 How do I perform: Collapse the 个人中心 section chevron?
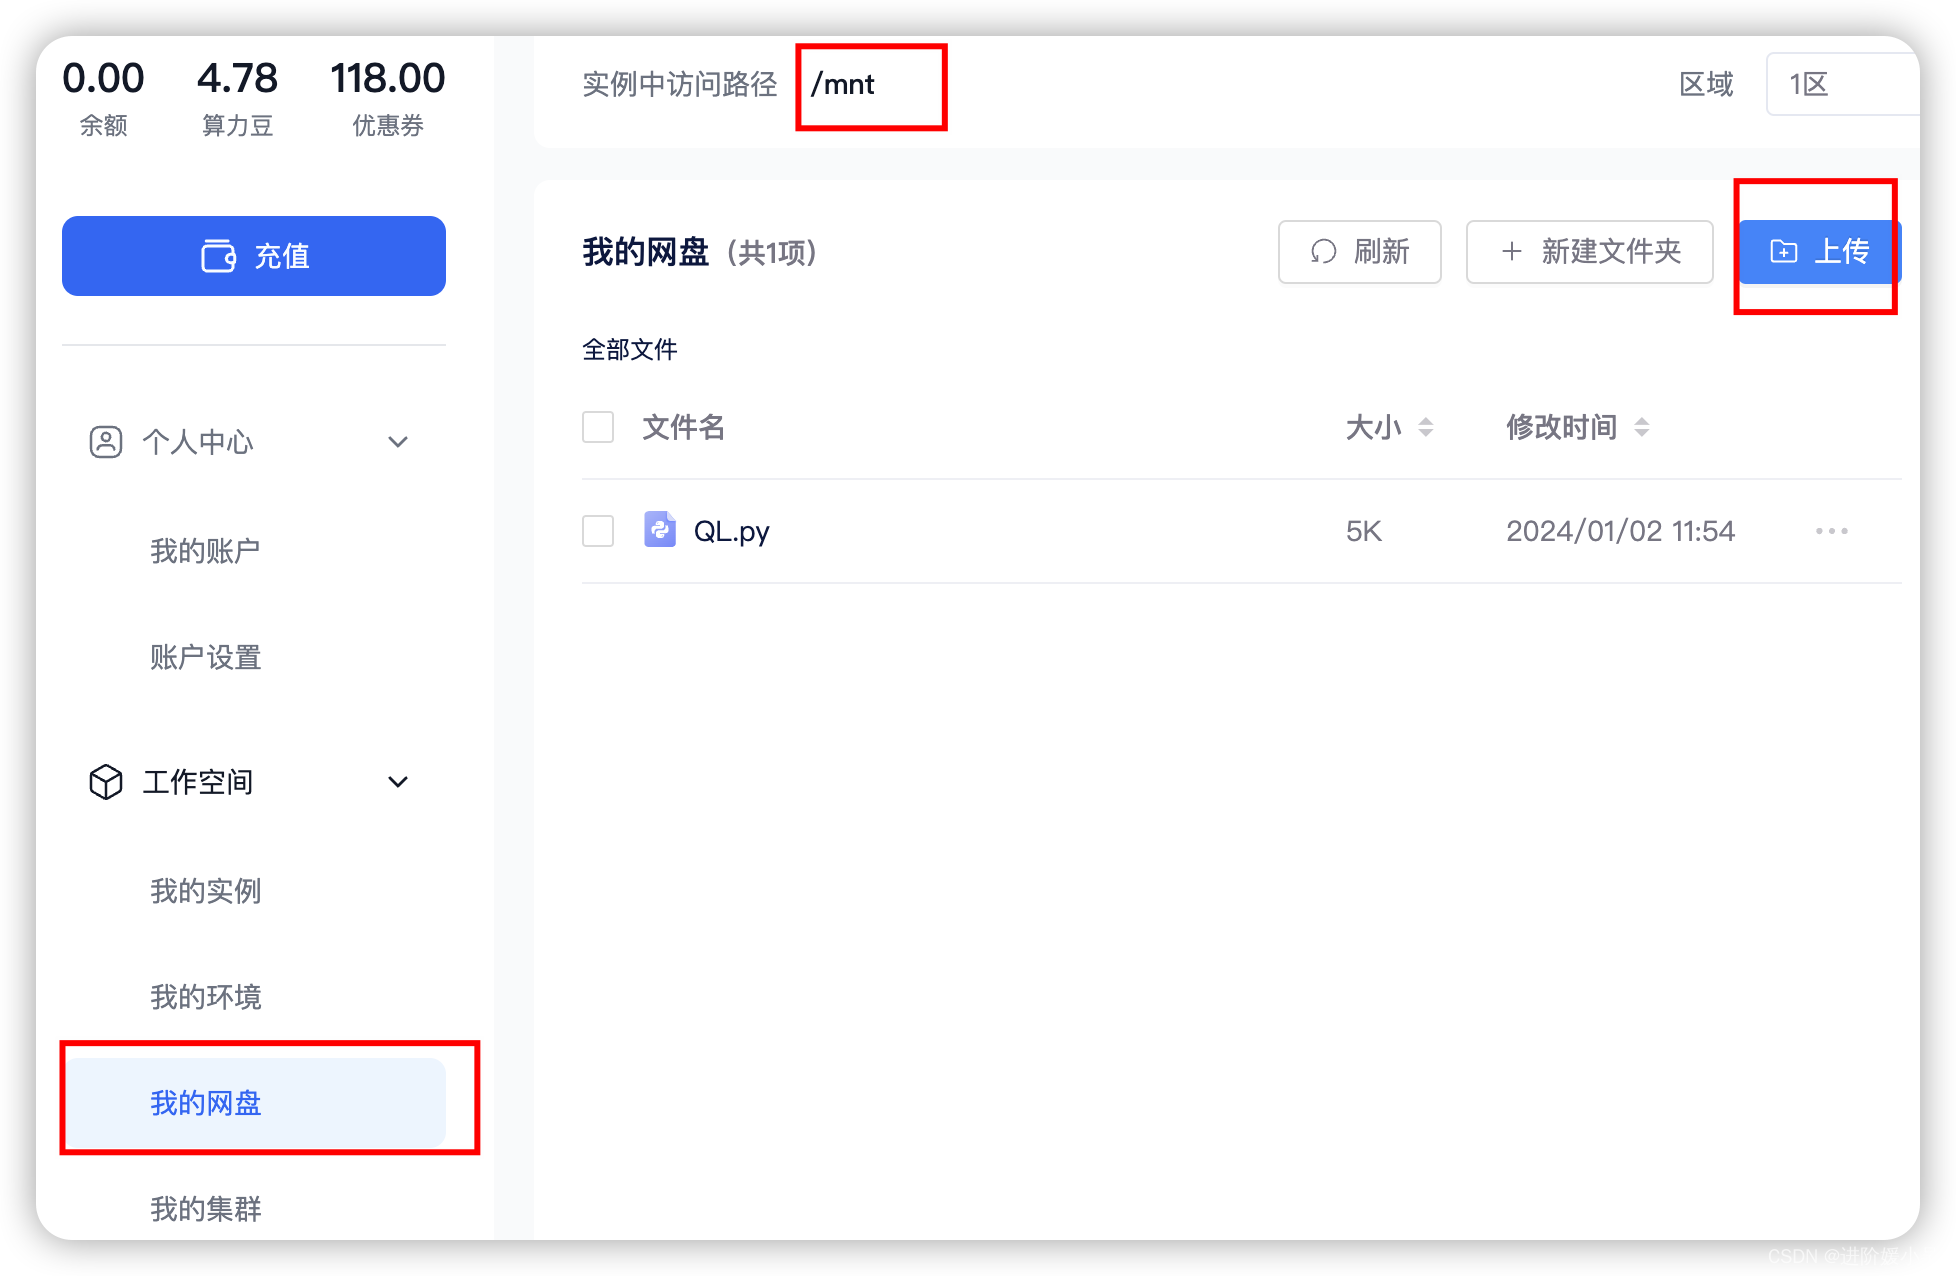[398, 442]
